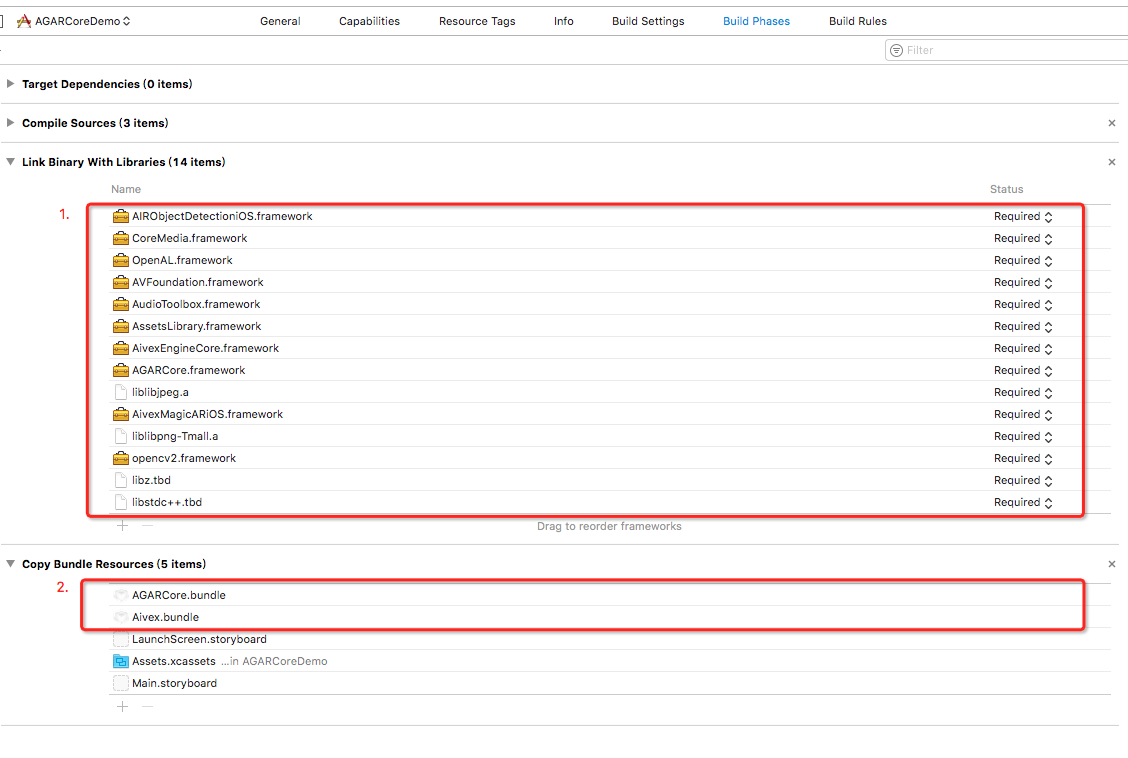This screenshot has height=758, width=1128.
Task: Click the AGARCoreDemo target app icon
Action: 24,21
